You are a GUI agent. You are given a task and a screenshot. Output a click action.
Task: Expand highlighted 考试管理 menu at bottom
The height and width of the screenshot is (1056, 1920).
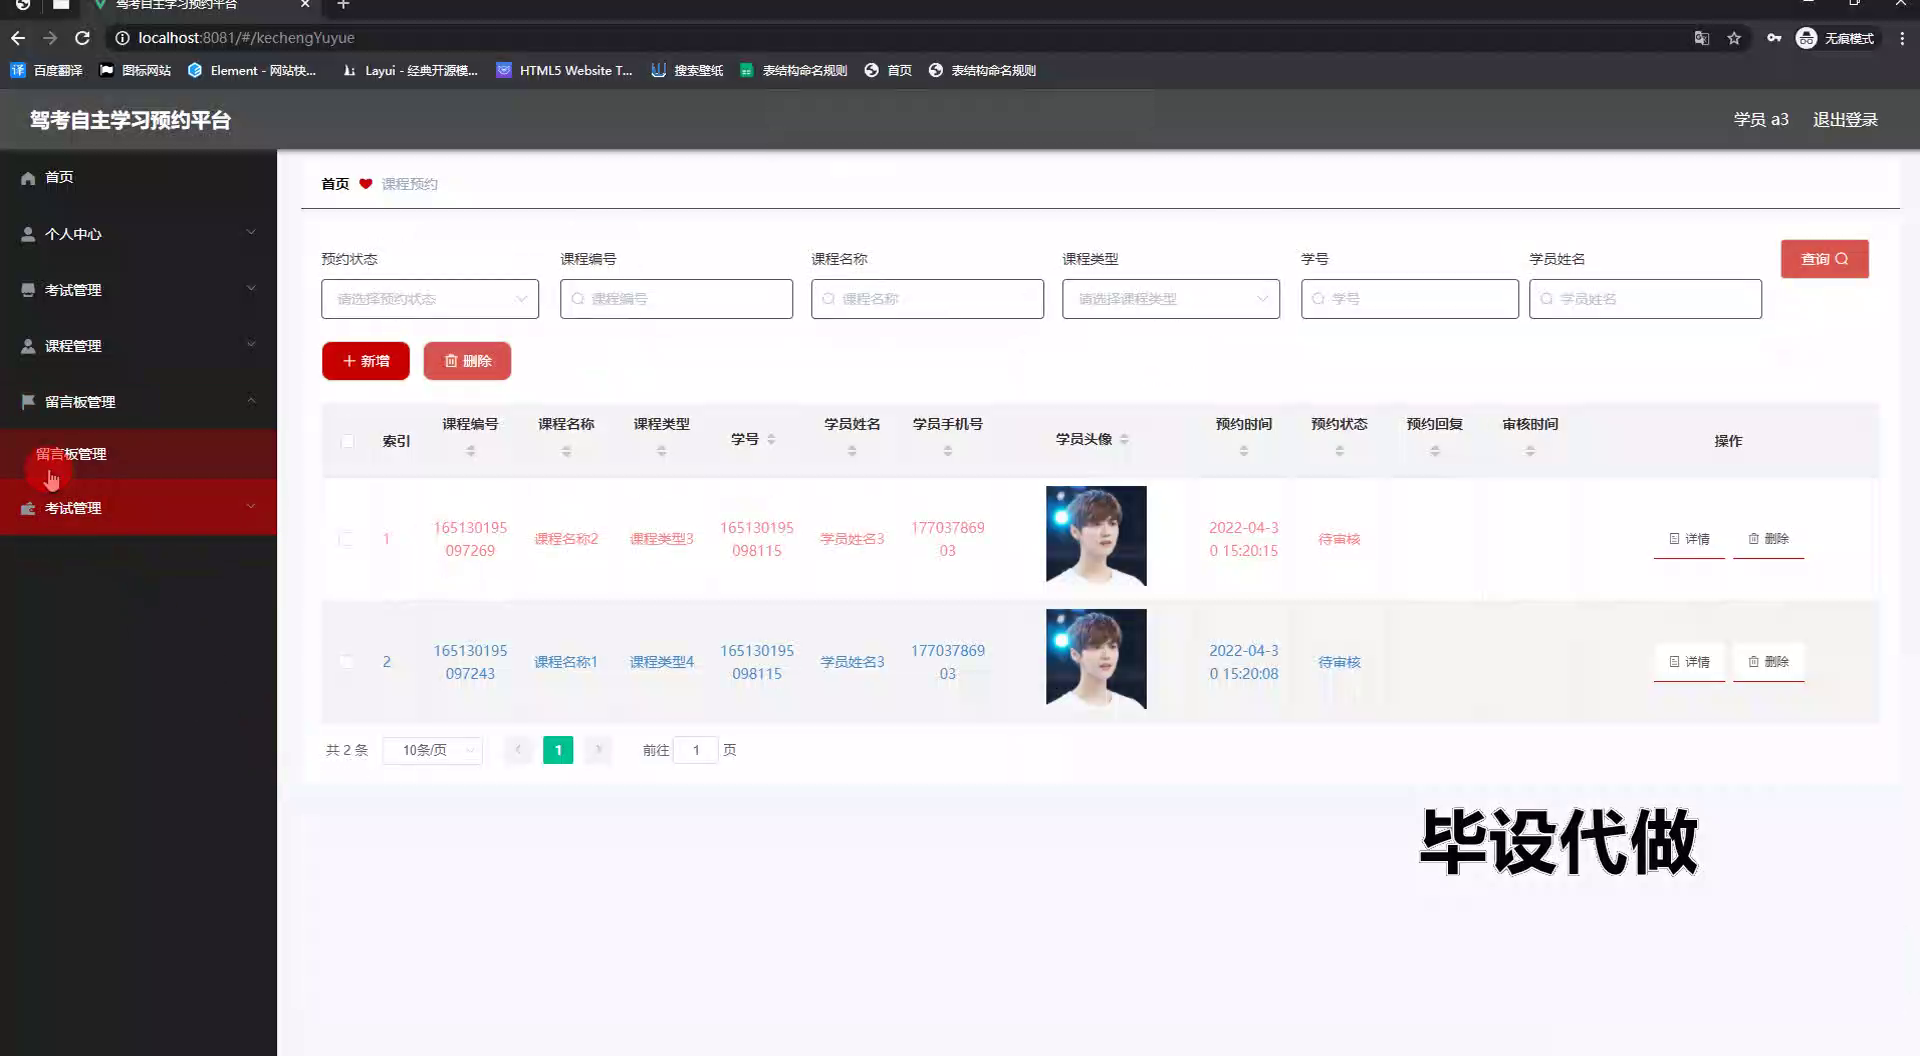click(x=138, y=508)
